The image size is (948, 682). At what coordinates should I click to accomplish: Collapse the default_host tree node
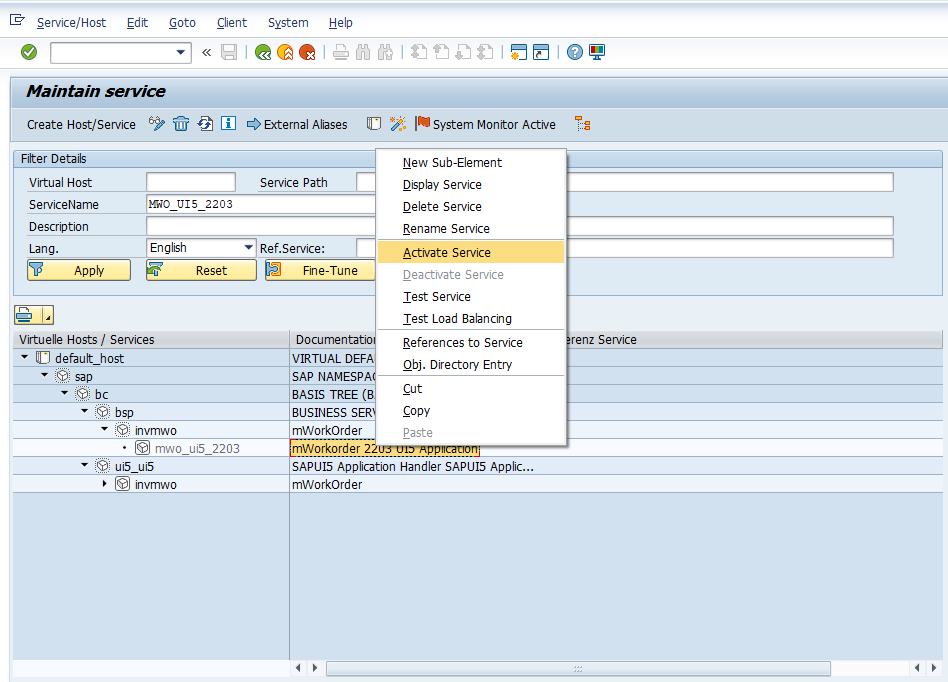(x=25, y=358)
